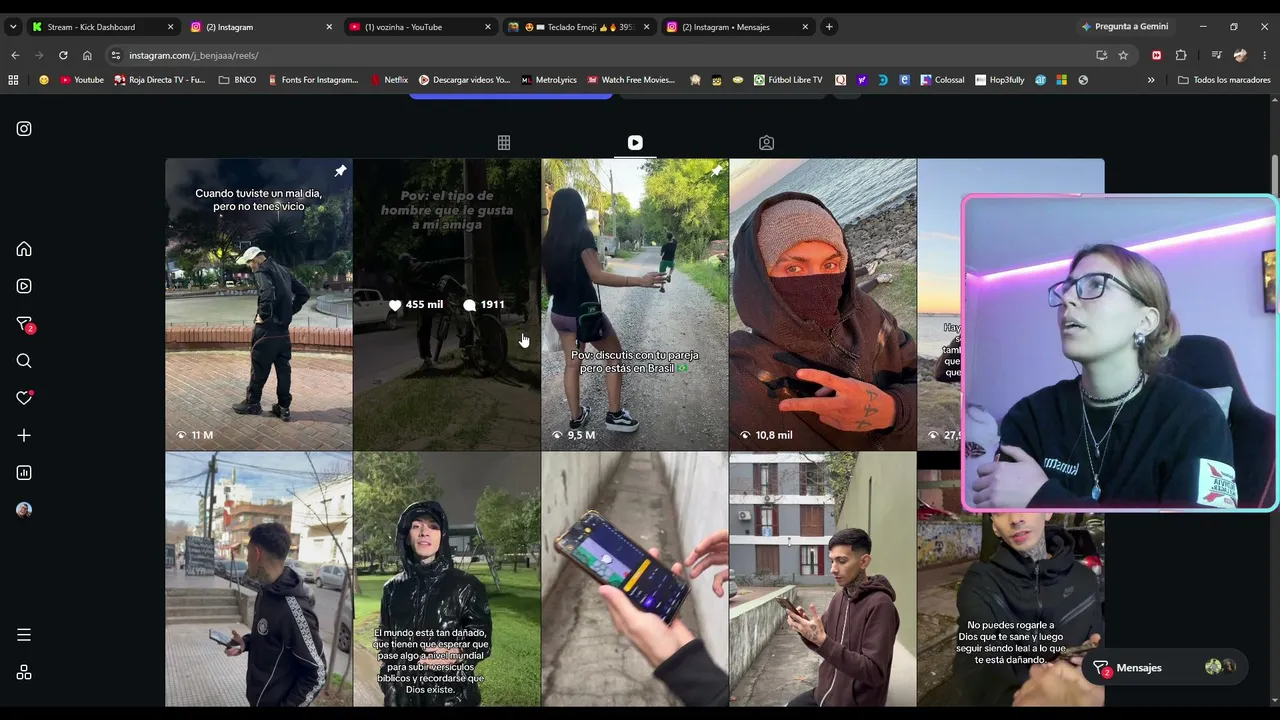Open the floating Mensajes button
The height and width of the screenshot is (720, 1280).
coord(1165,667)
